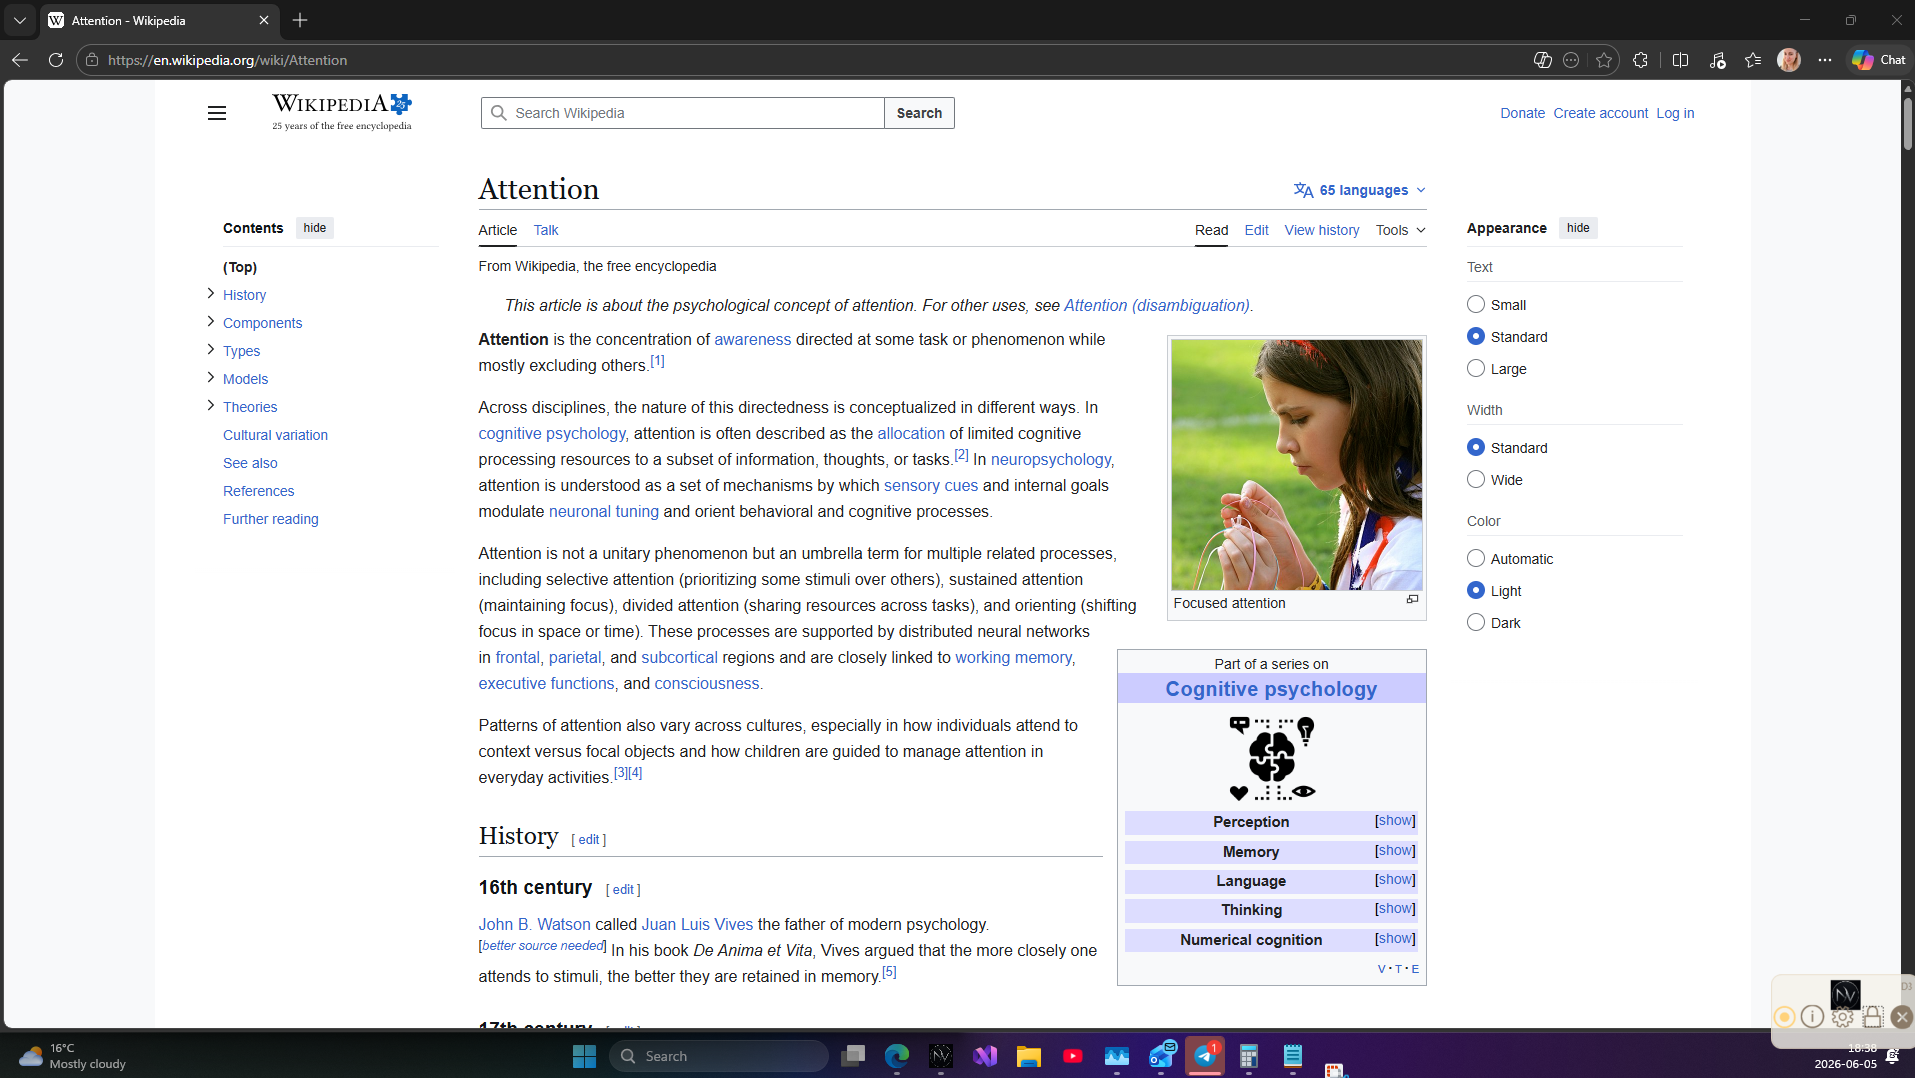The width and height of the screenshot is (1915, 1078).
Task: Open Visual Studio from the taskbar
Action: click(x=985, y=1056)
